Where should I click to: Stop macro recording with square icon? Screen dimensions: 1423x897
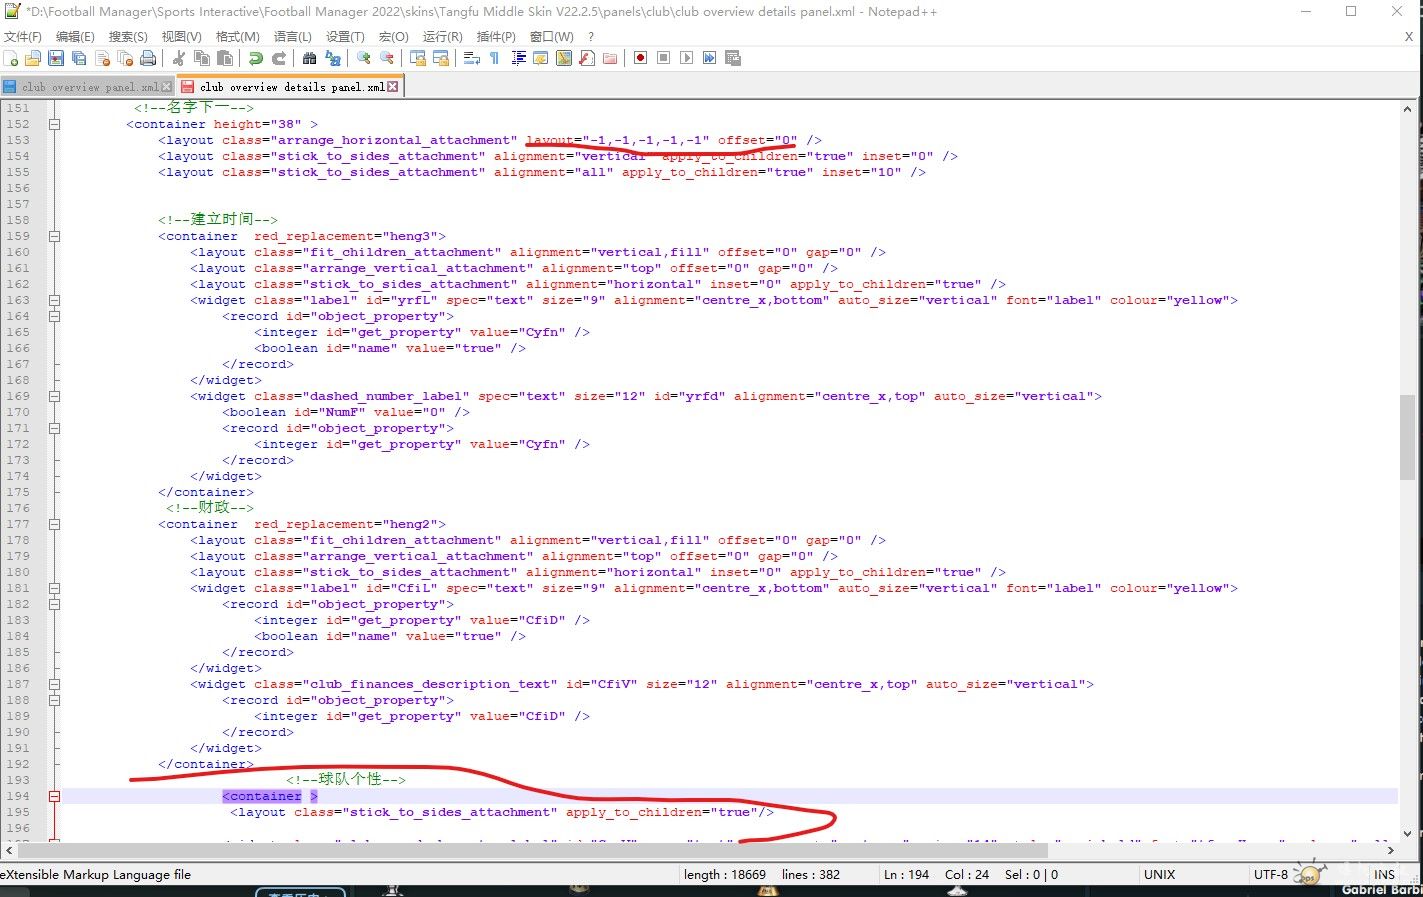[x=663, y=58]
